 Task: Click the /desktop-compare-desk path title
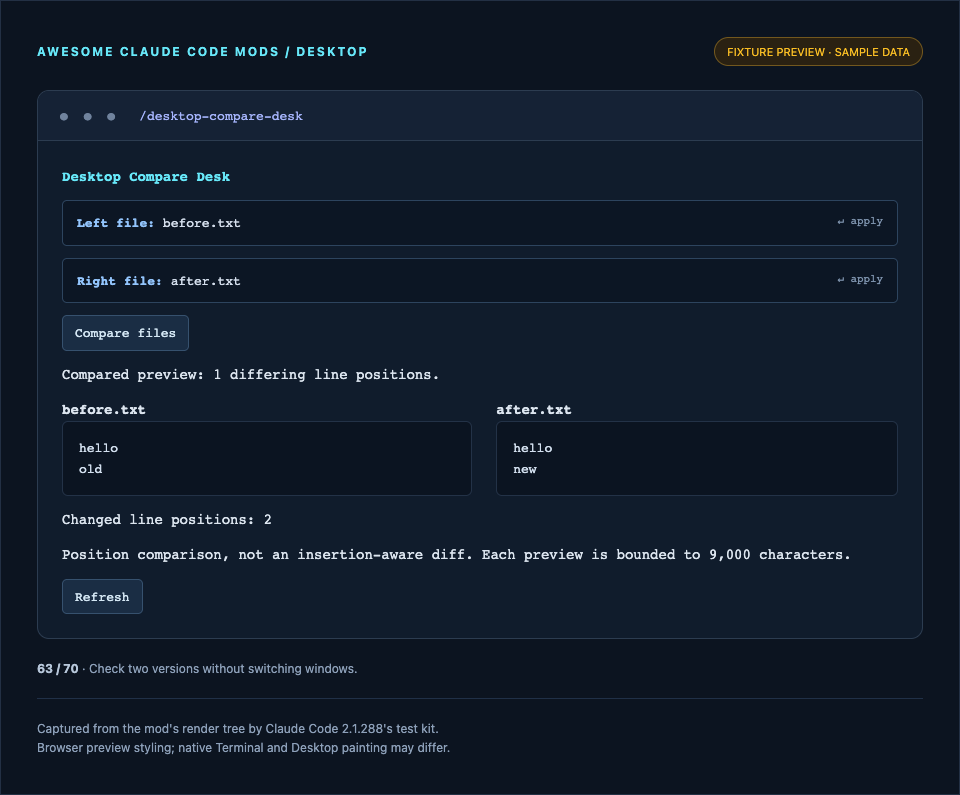(221, 116)
